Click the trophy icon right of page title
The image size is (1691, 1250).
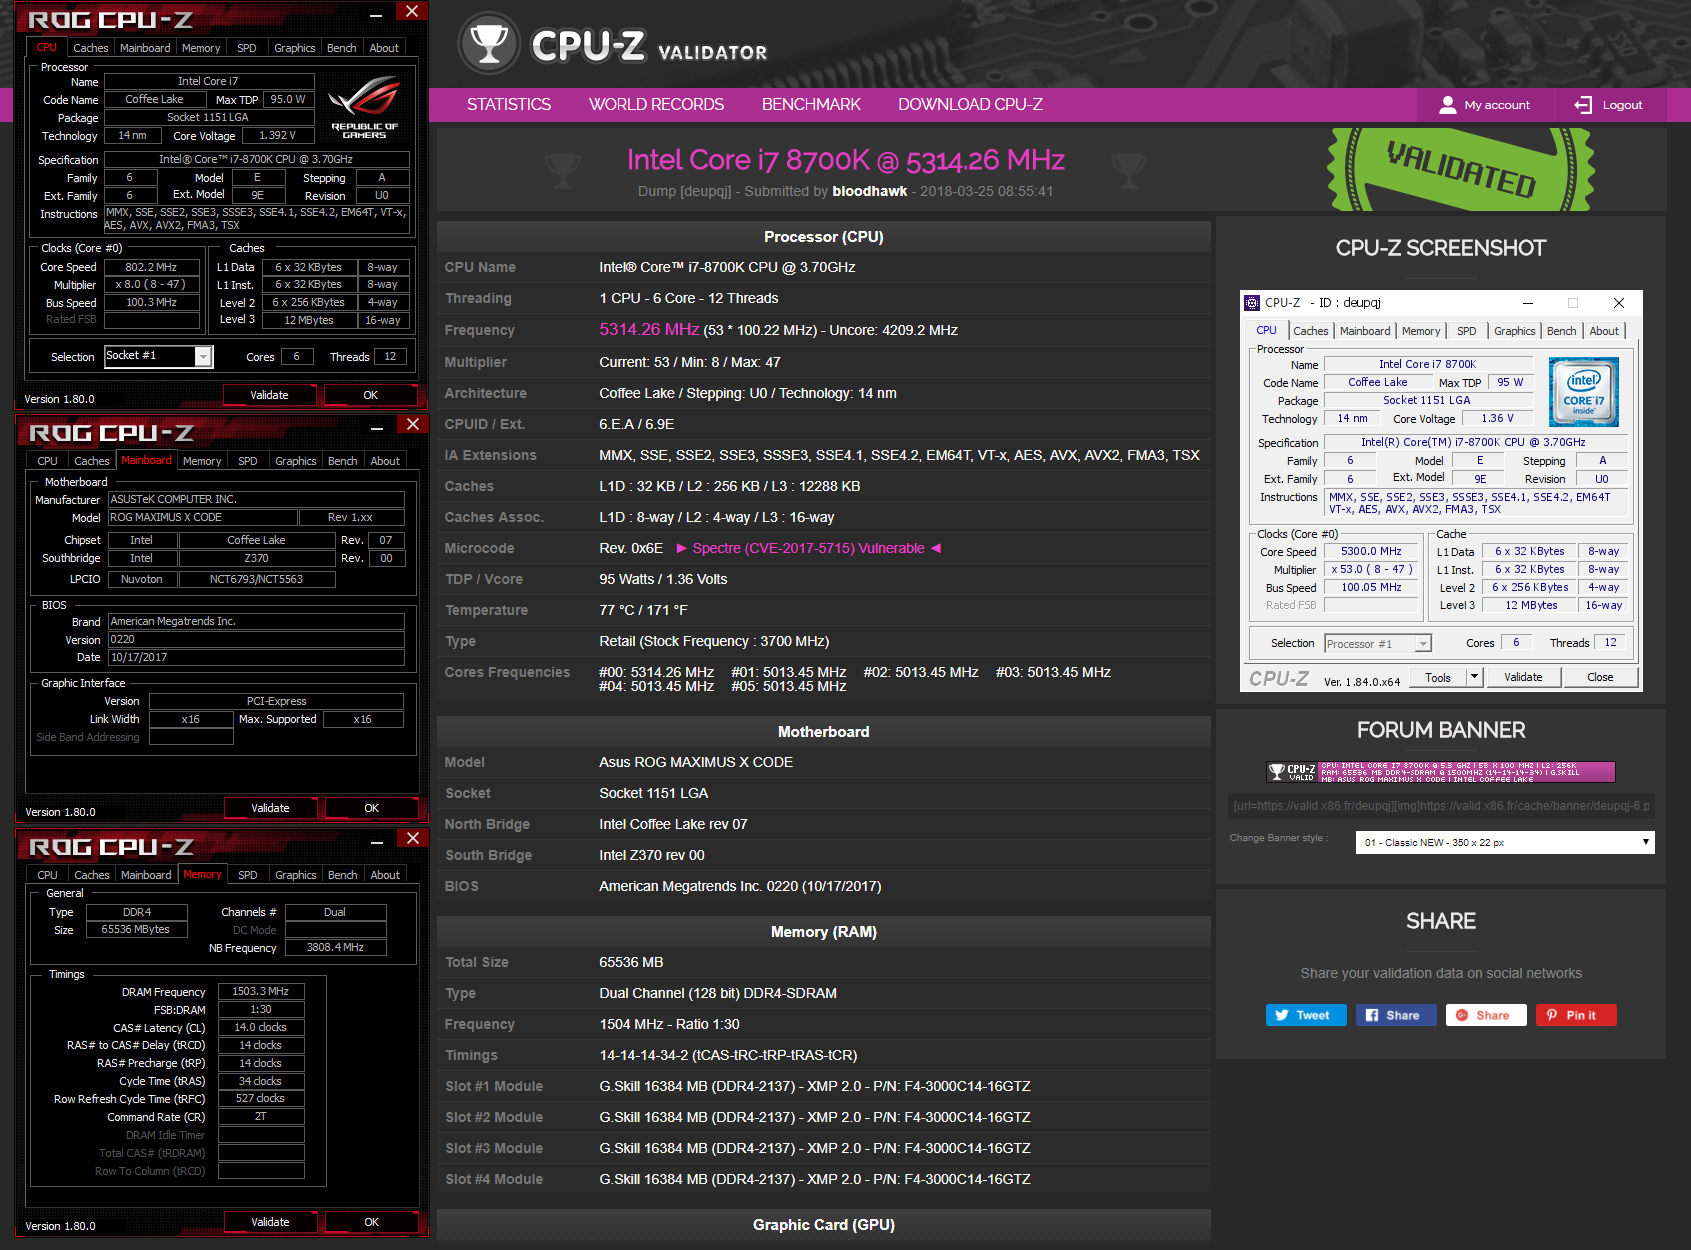pyautogui.click(x=1128, y=170)
